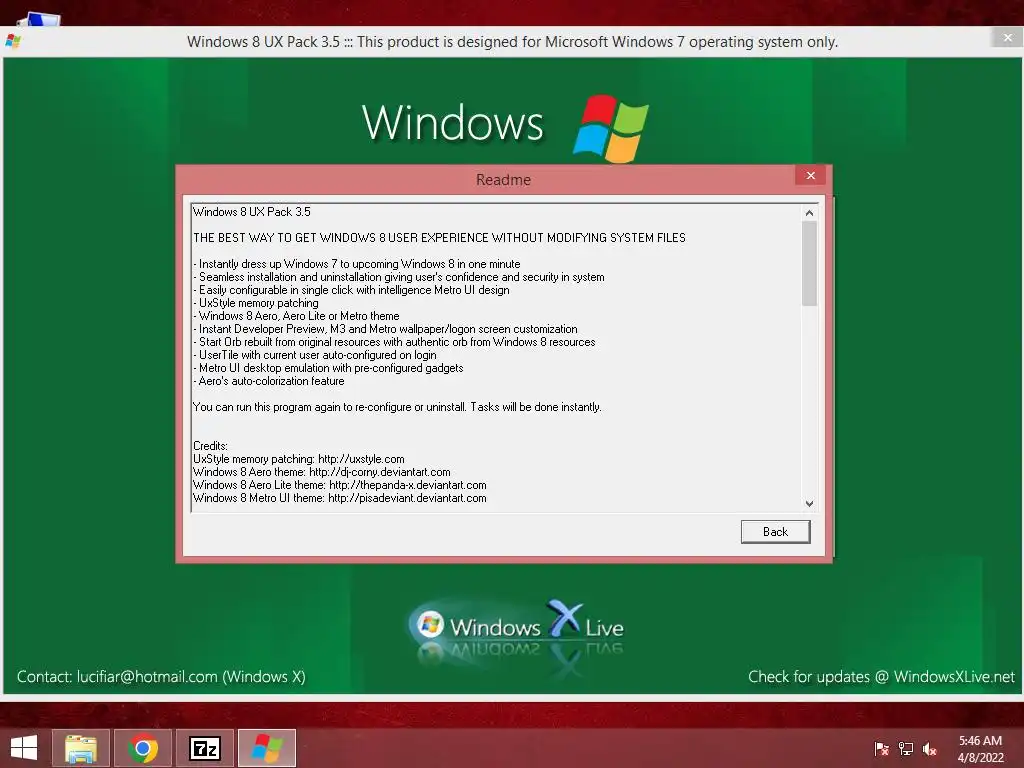Close the Windows 8 UX Pack window

point(1008,38)
